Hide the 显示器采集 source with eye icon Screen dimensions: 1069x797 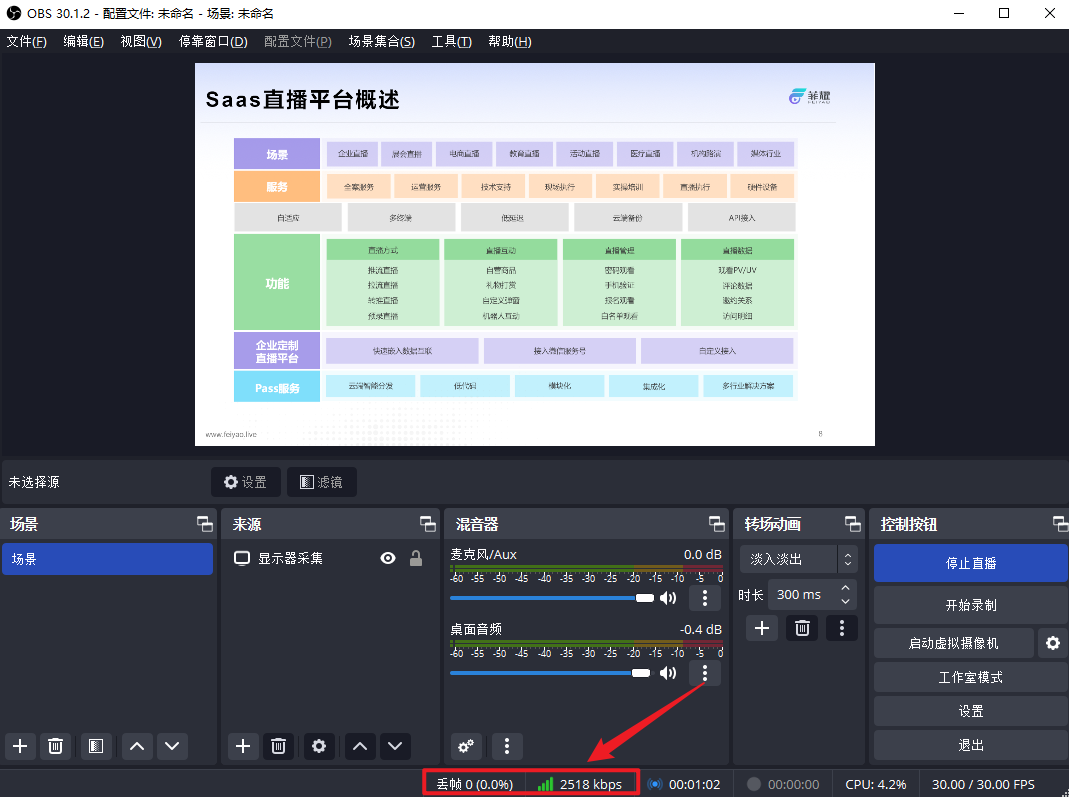388,558
